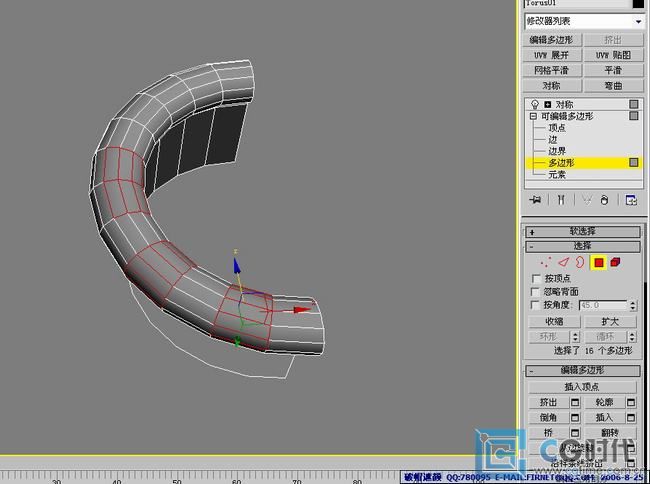Click the 平滑 button
Image resolution: width=650 pixels, height=484 pixels.
point(613,70)
